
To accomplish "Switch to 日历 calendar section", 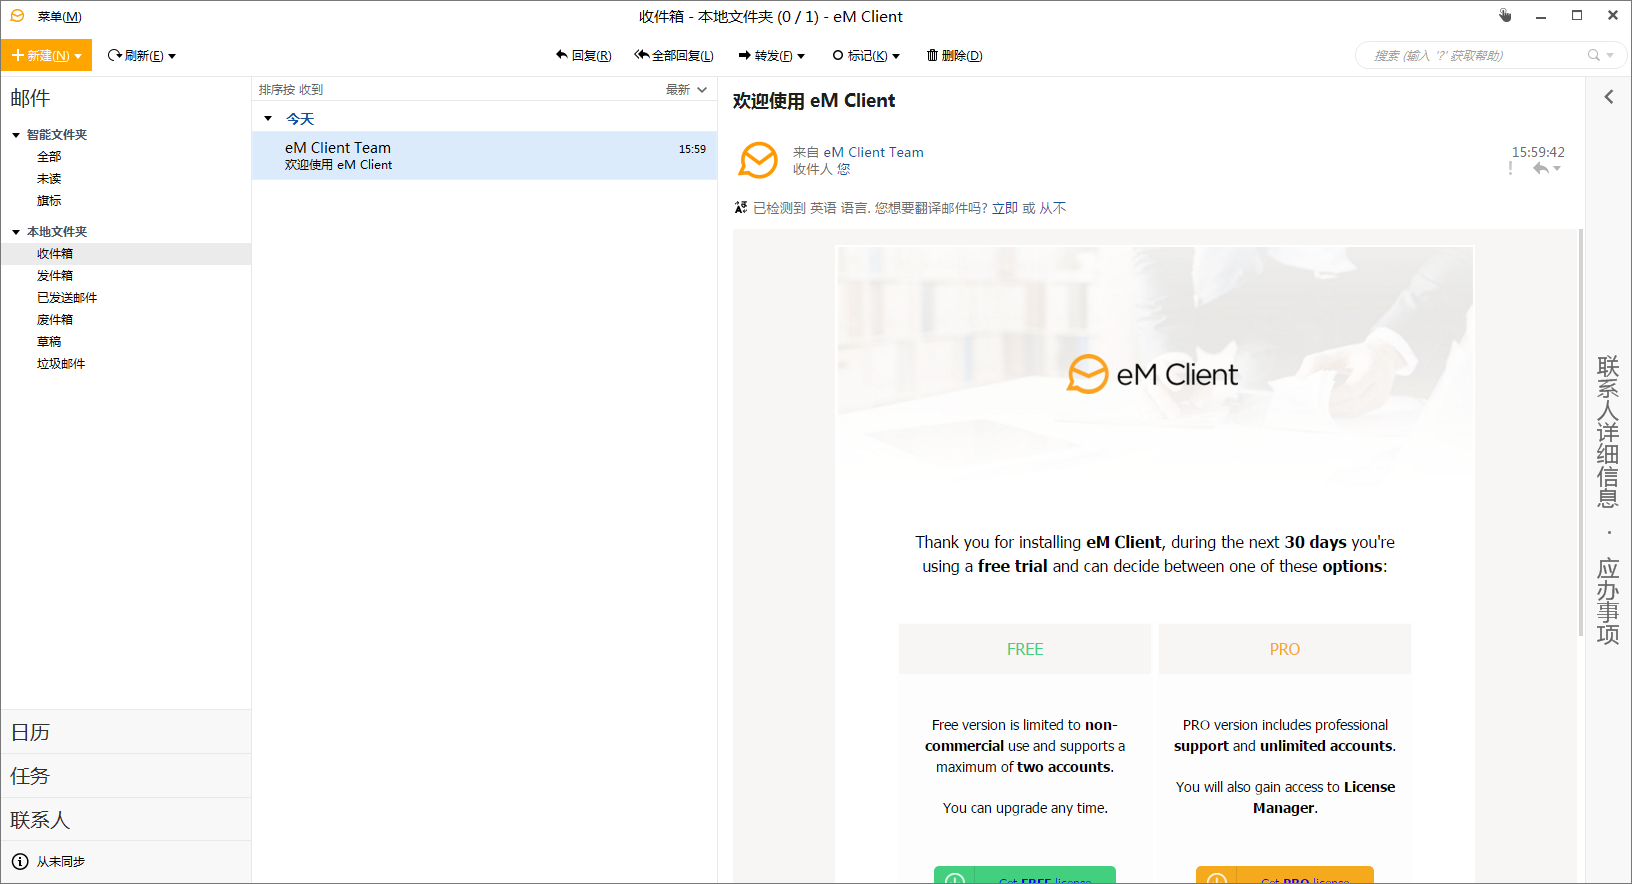I will 126,732.
